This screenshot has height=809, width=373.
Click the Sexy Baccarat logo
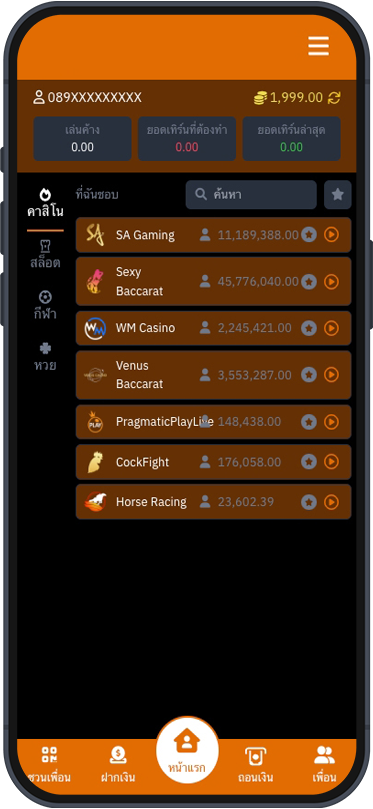click(95, 281)
